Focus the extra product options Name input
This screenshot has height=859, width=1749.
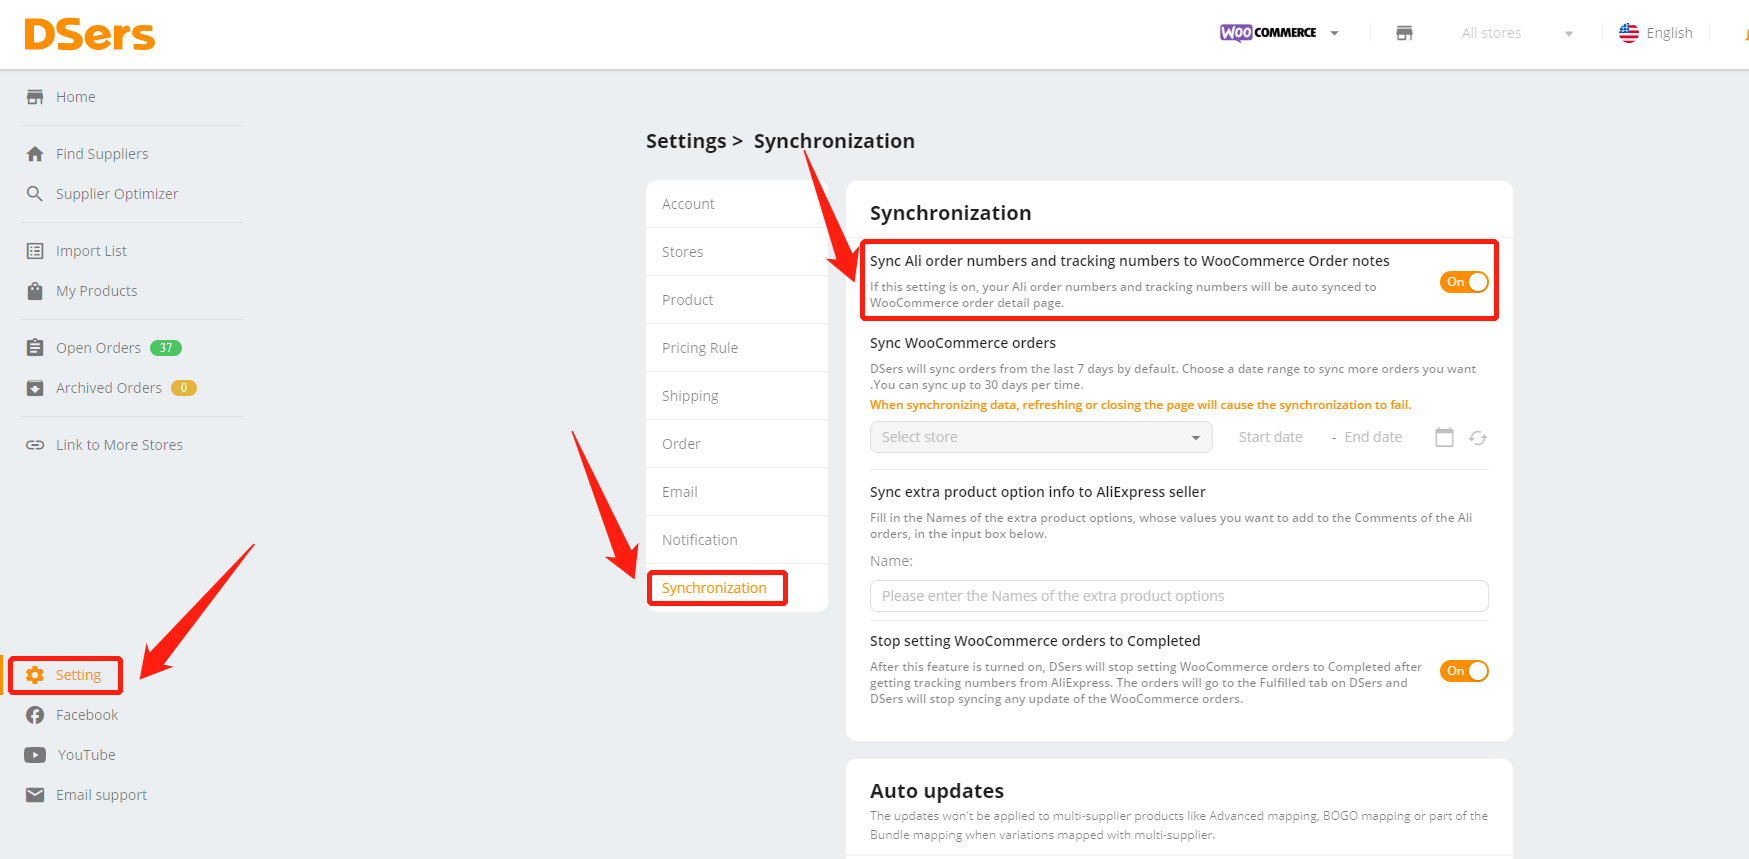(1179, 596)
